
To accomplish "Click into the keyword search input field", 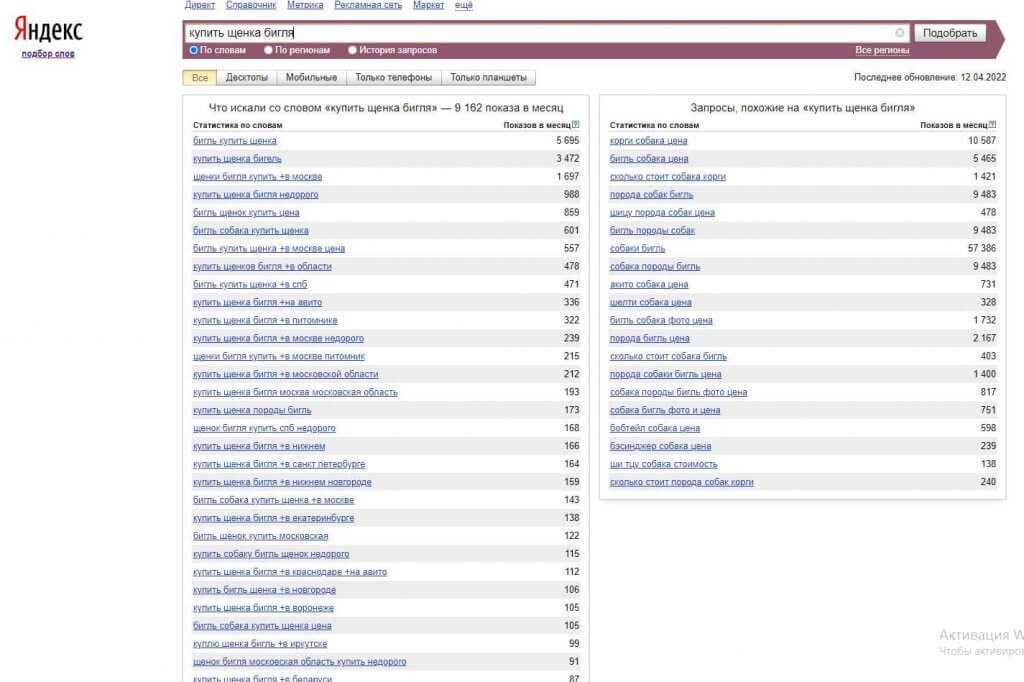I will click(x=540, y=33).
